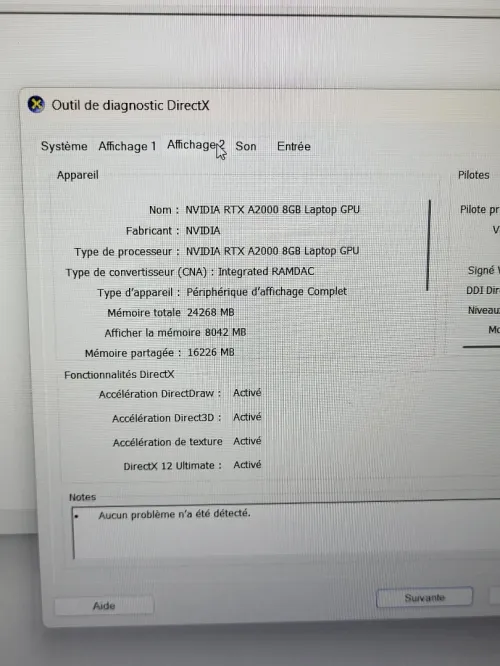The image size is (500, 666).
Task: Click the Type de processeur value text
Action: (x=272, y=251)
